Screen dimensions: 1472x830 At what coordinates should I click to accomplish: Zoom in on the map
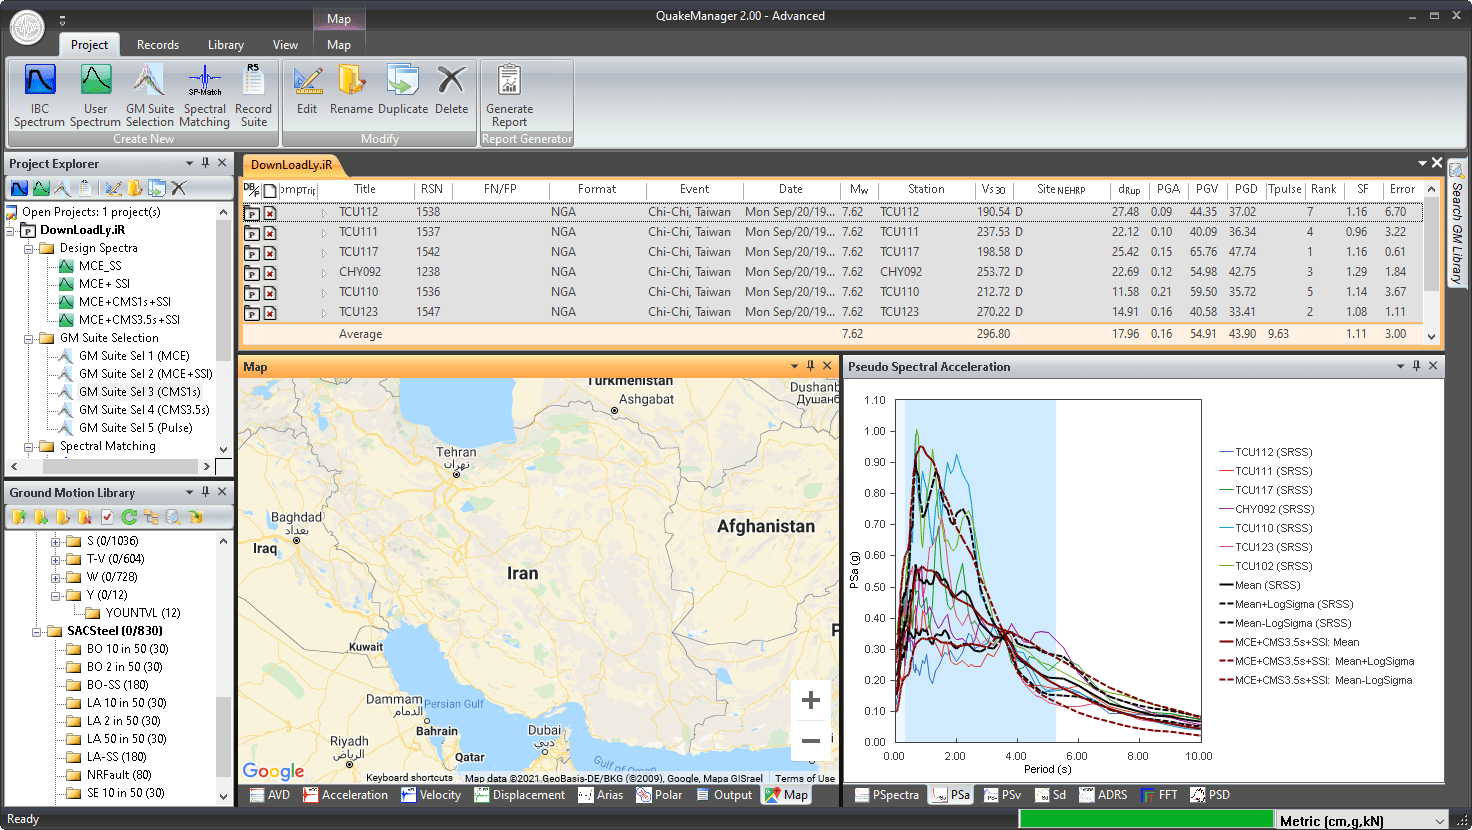click(811, 700)
